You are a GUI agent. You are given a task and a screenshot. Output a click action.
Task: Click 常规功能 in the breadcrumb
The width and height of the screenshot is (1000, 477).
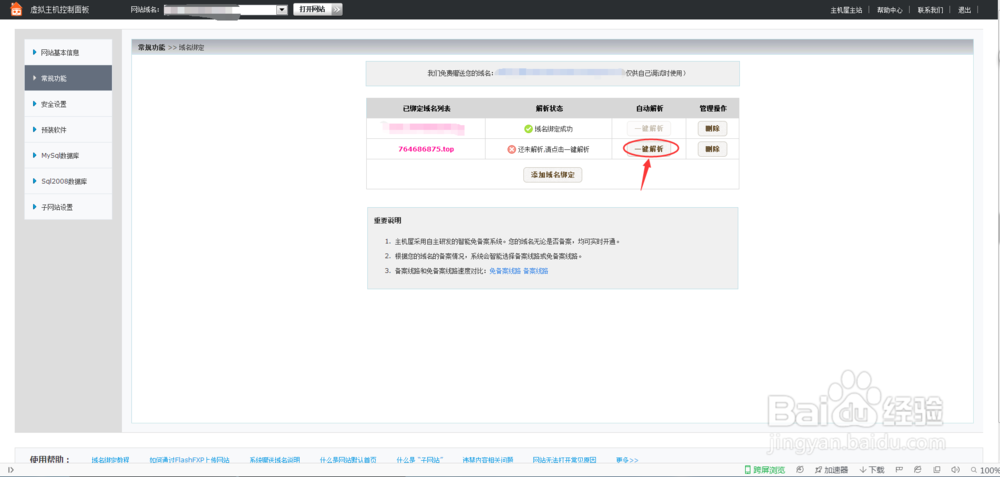(151, 48)
